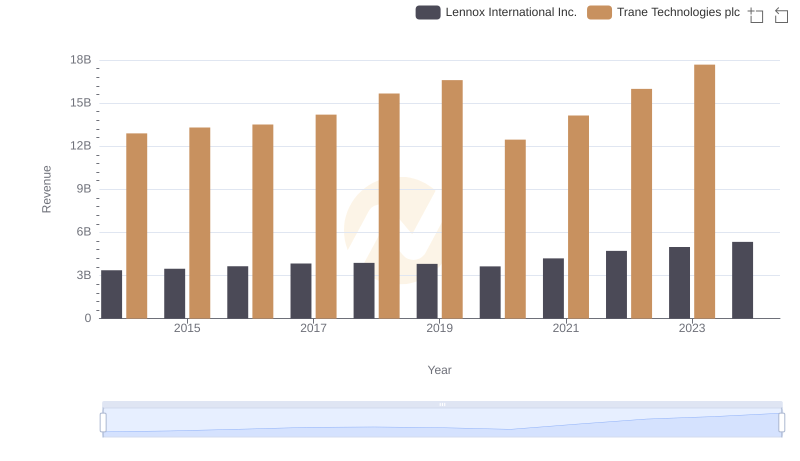Screen dimensions: 800x461
Task: Click the 18B y-axis label
Action: click(x=80, y=60)
